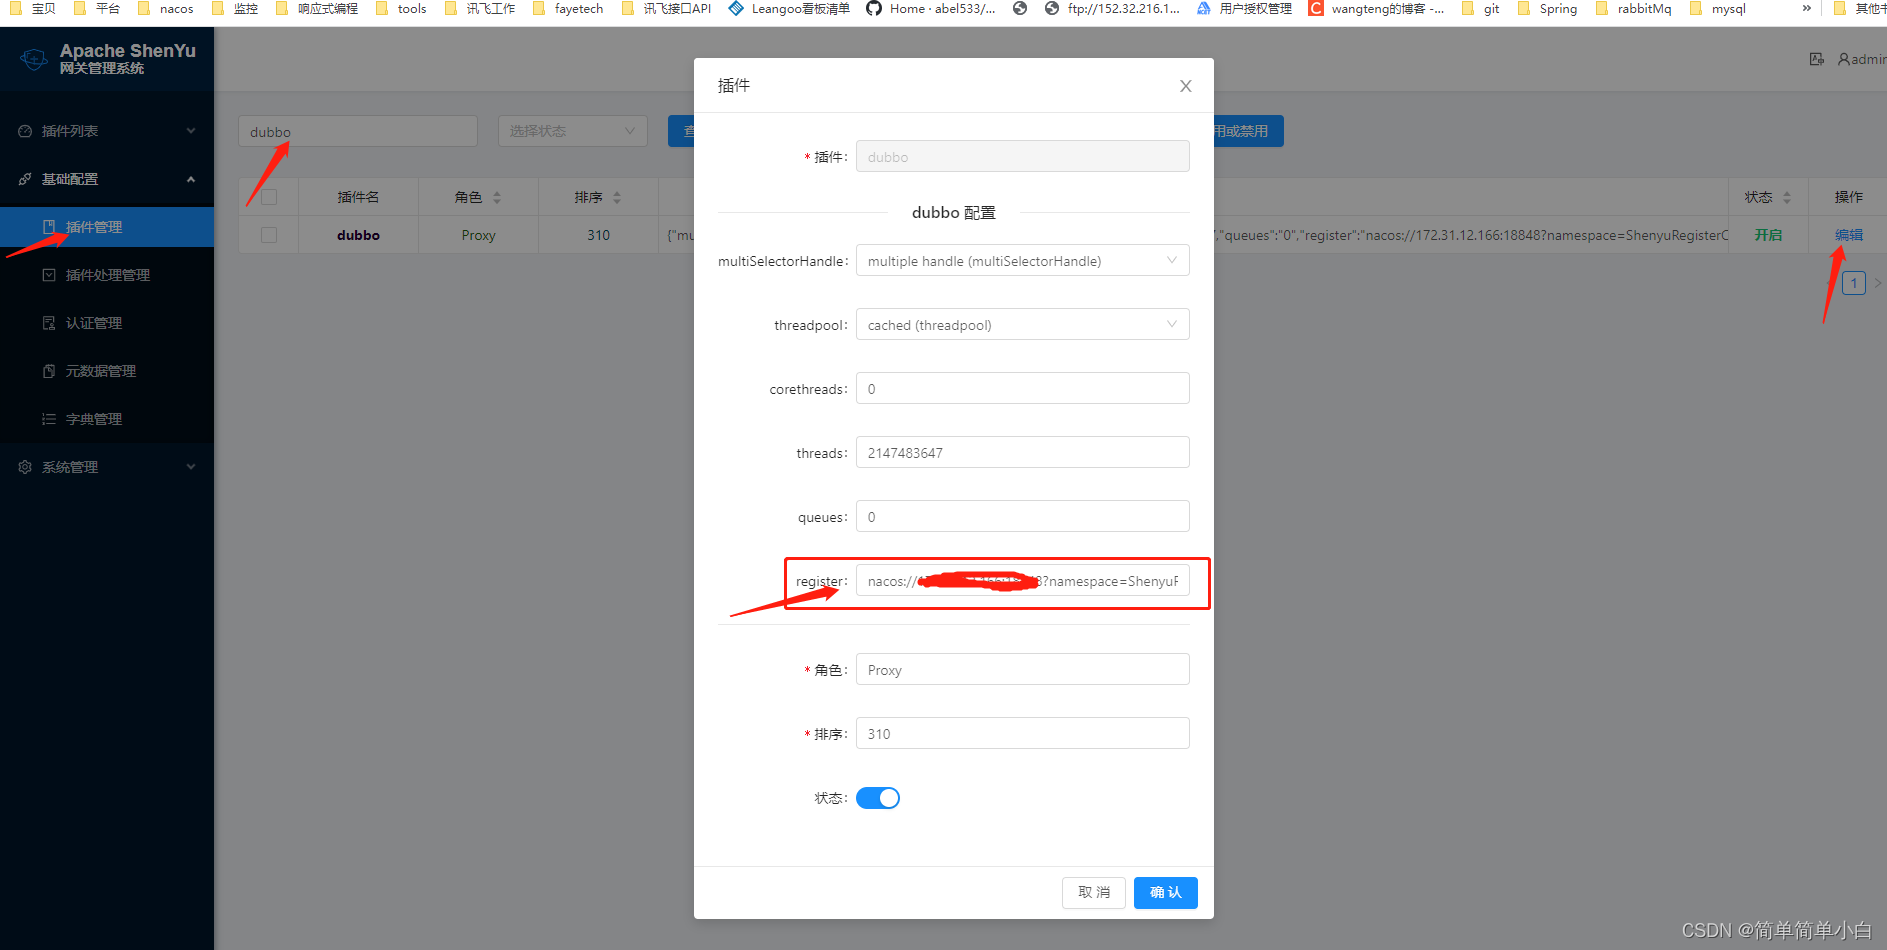This screenshot has width=1887, height=950.
Task: Check the dubbo row checkbox
Action: (x=269, y=235)
